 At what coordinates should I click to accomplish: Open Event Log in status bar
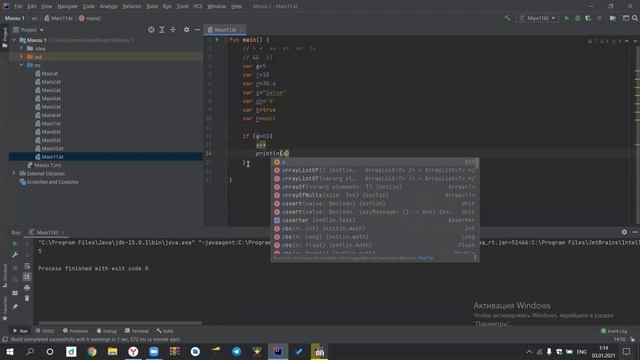click(x=614, y=331)
